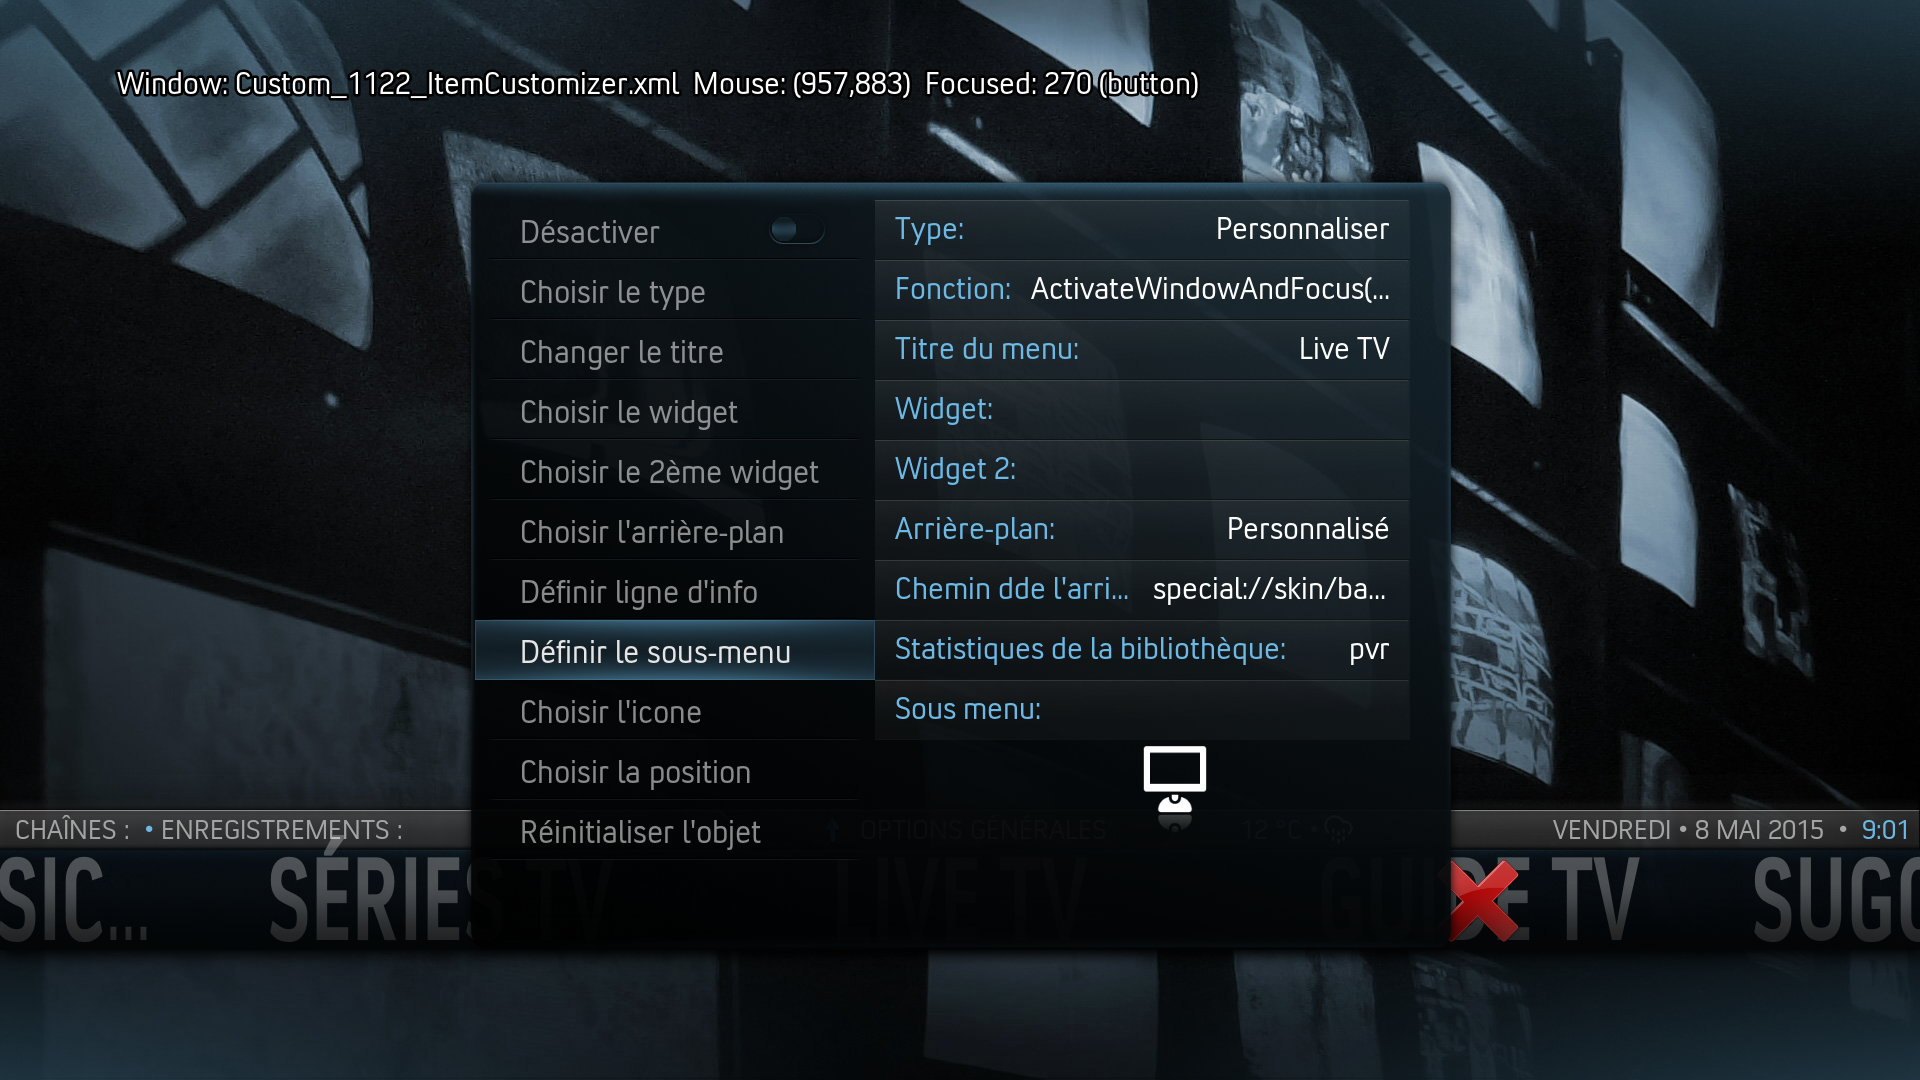Click the red X mark icon
The image size is (1920, 1080).
pos(1484,902)
